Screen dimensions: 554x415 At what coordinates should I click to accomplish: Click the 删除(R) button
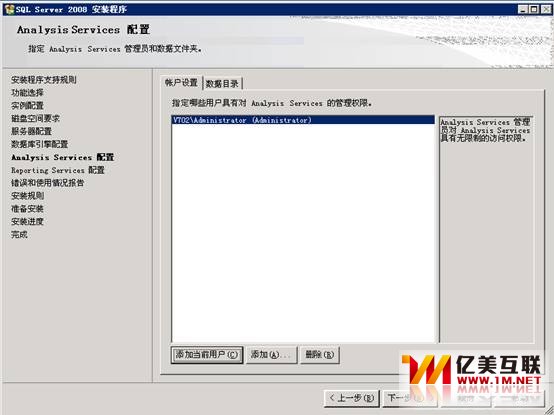pyautogui.click(x=319, y=355)
